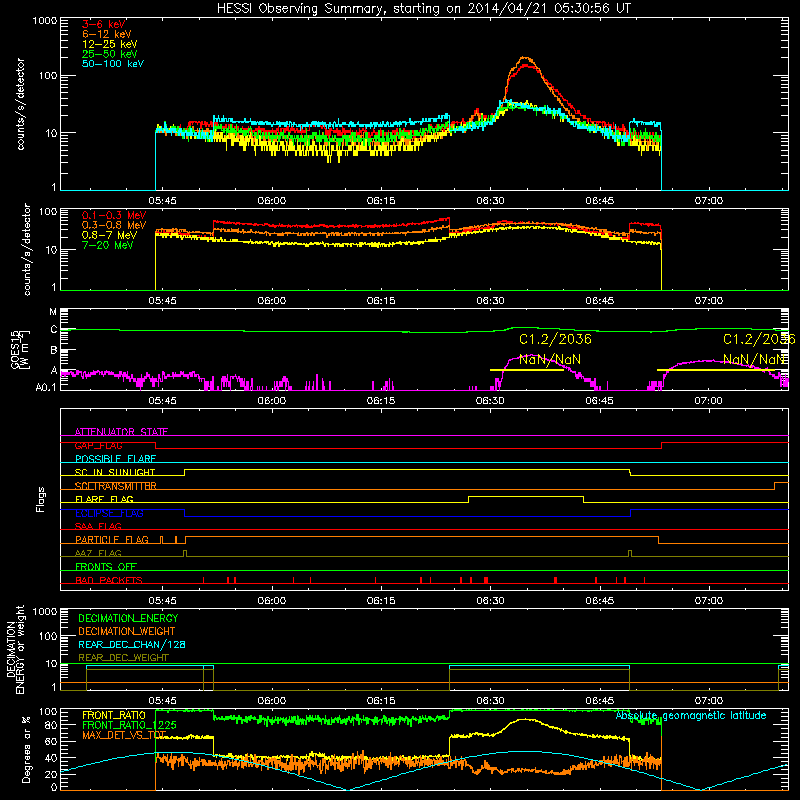Select the 12-25 keV legend label

pos(110,44)
